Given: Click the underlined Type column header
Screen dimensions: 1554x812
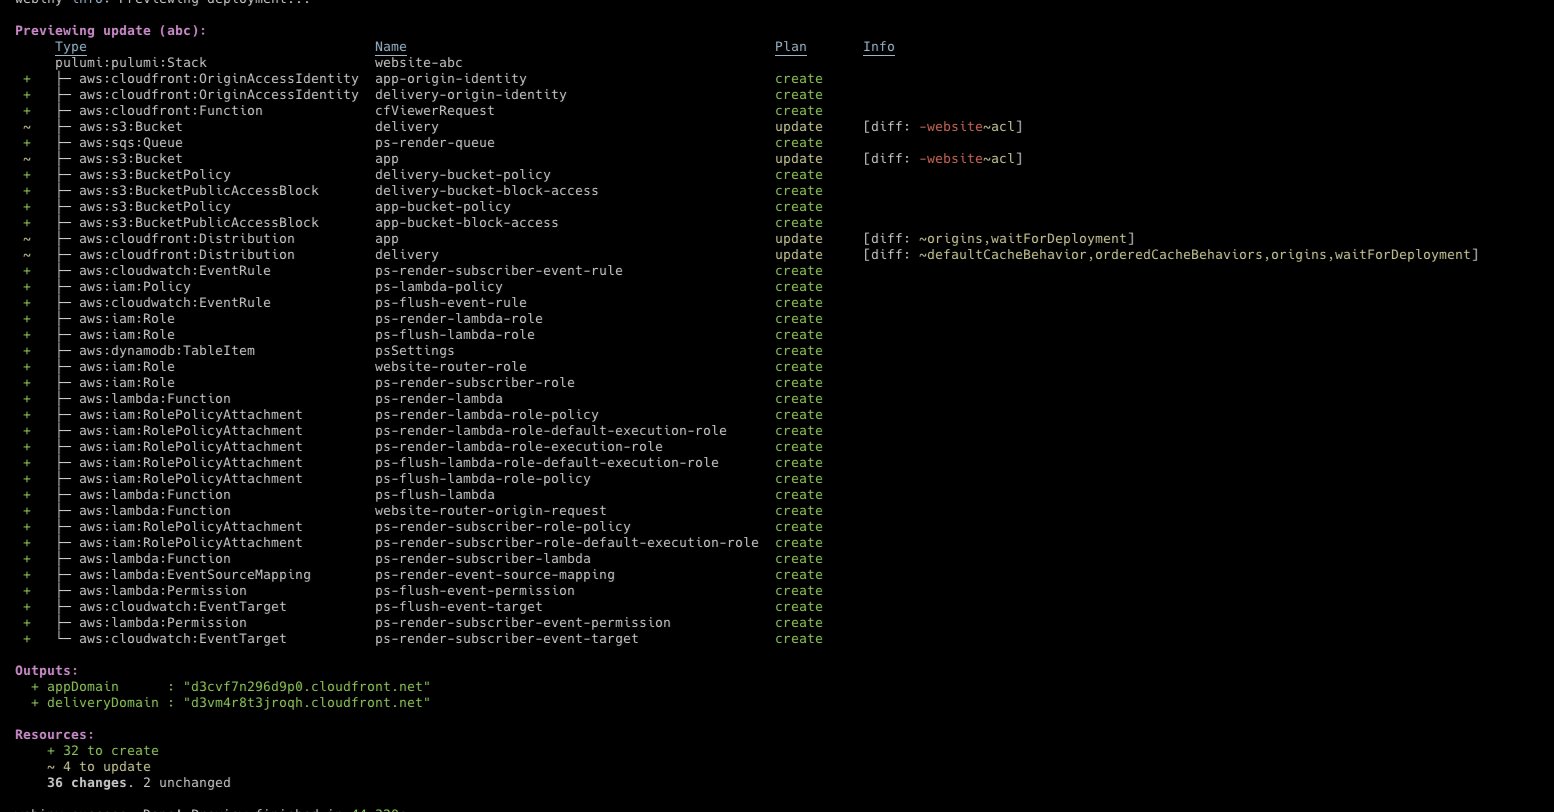Looking at the screenshot, I should click(71, 47).
